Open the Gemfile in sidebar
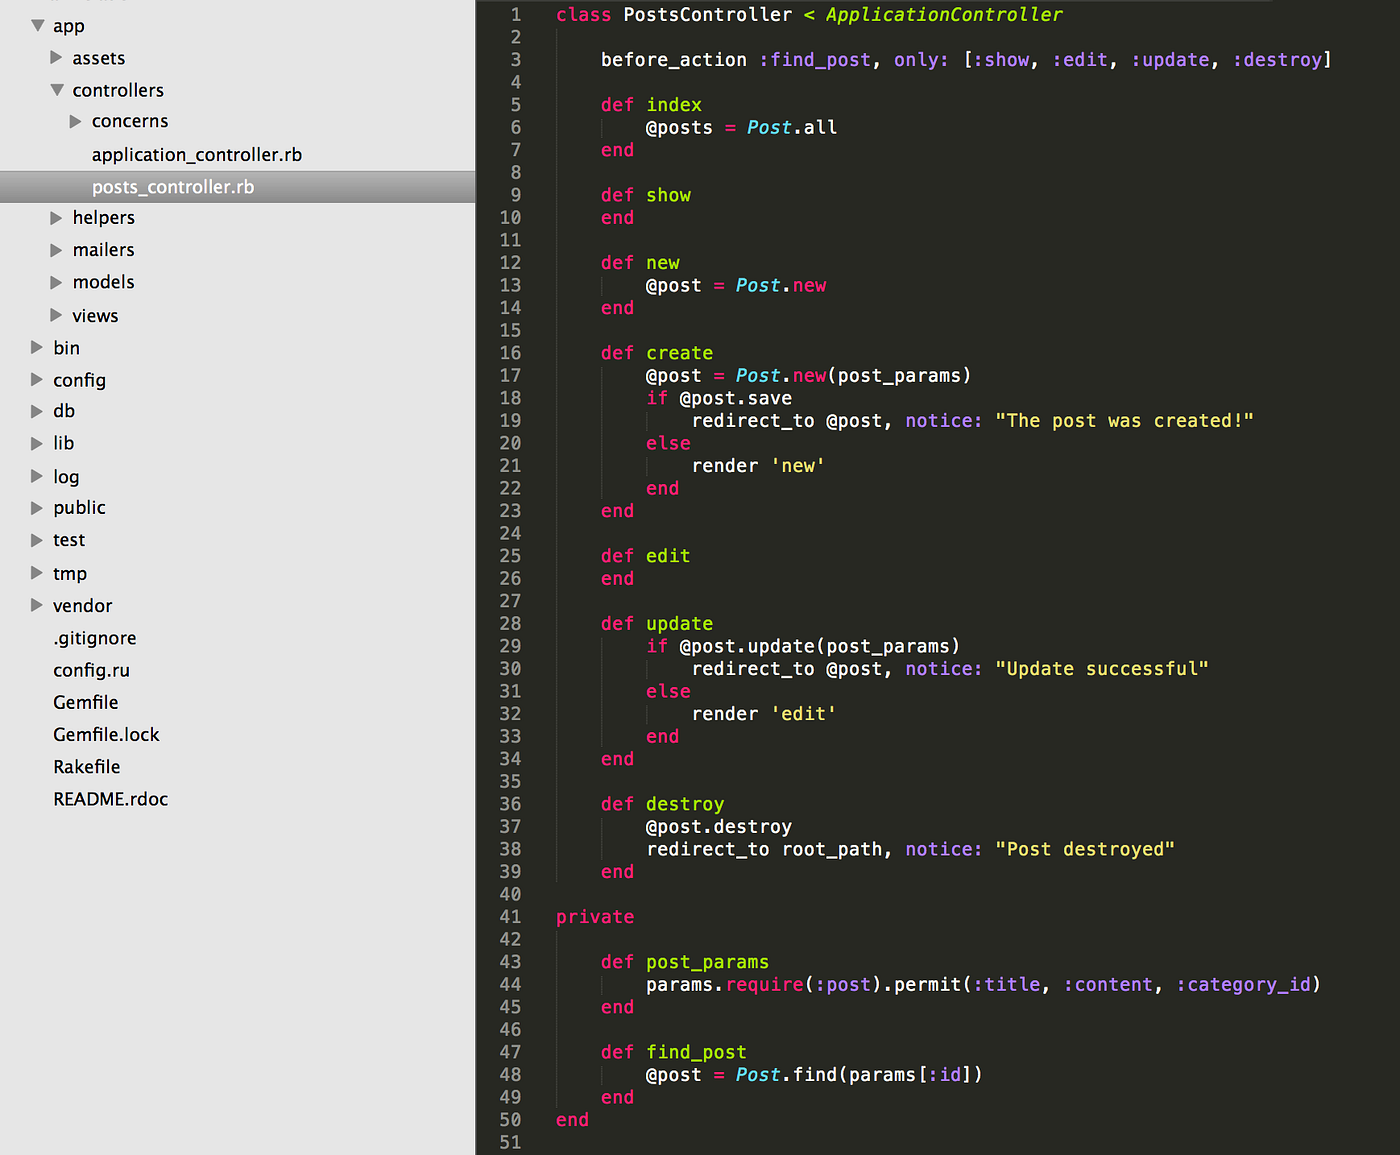Viewport: 1400px width, 1155px height. [86, 702]
